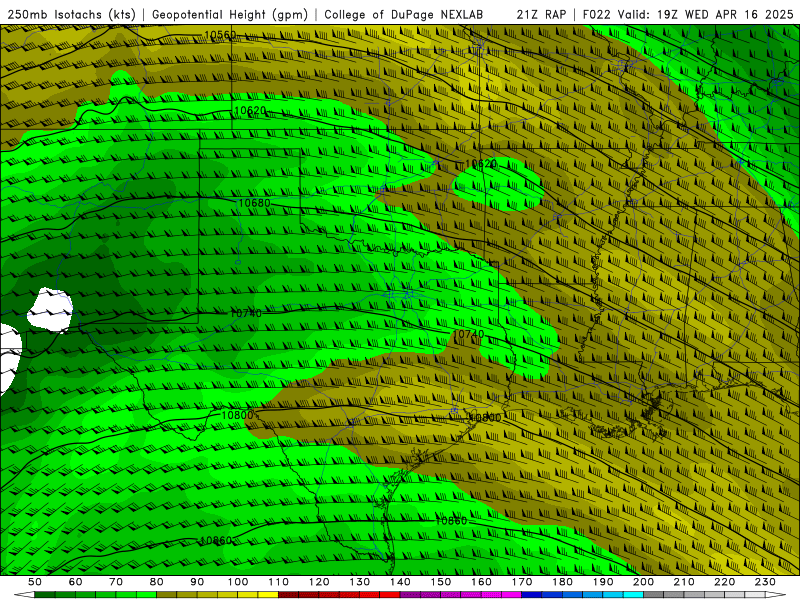800x600 pixels.
Task: Click the 190 knot tick label on colorbar
Action: [603, 582]
